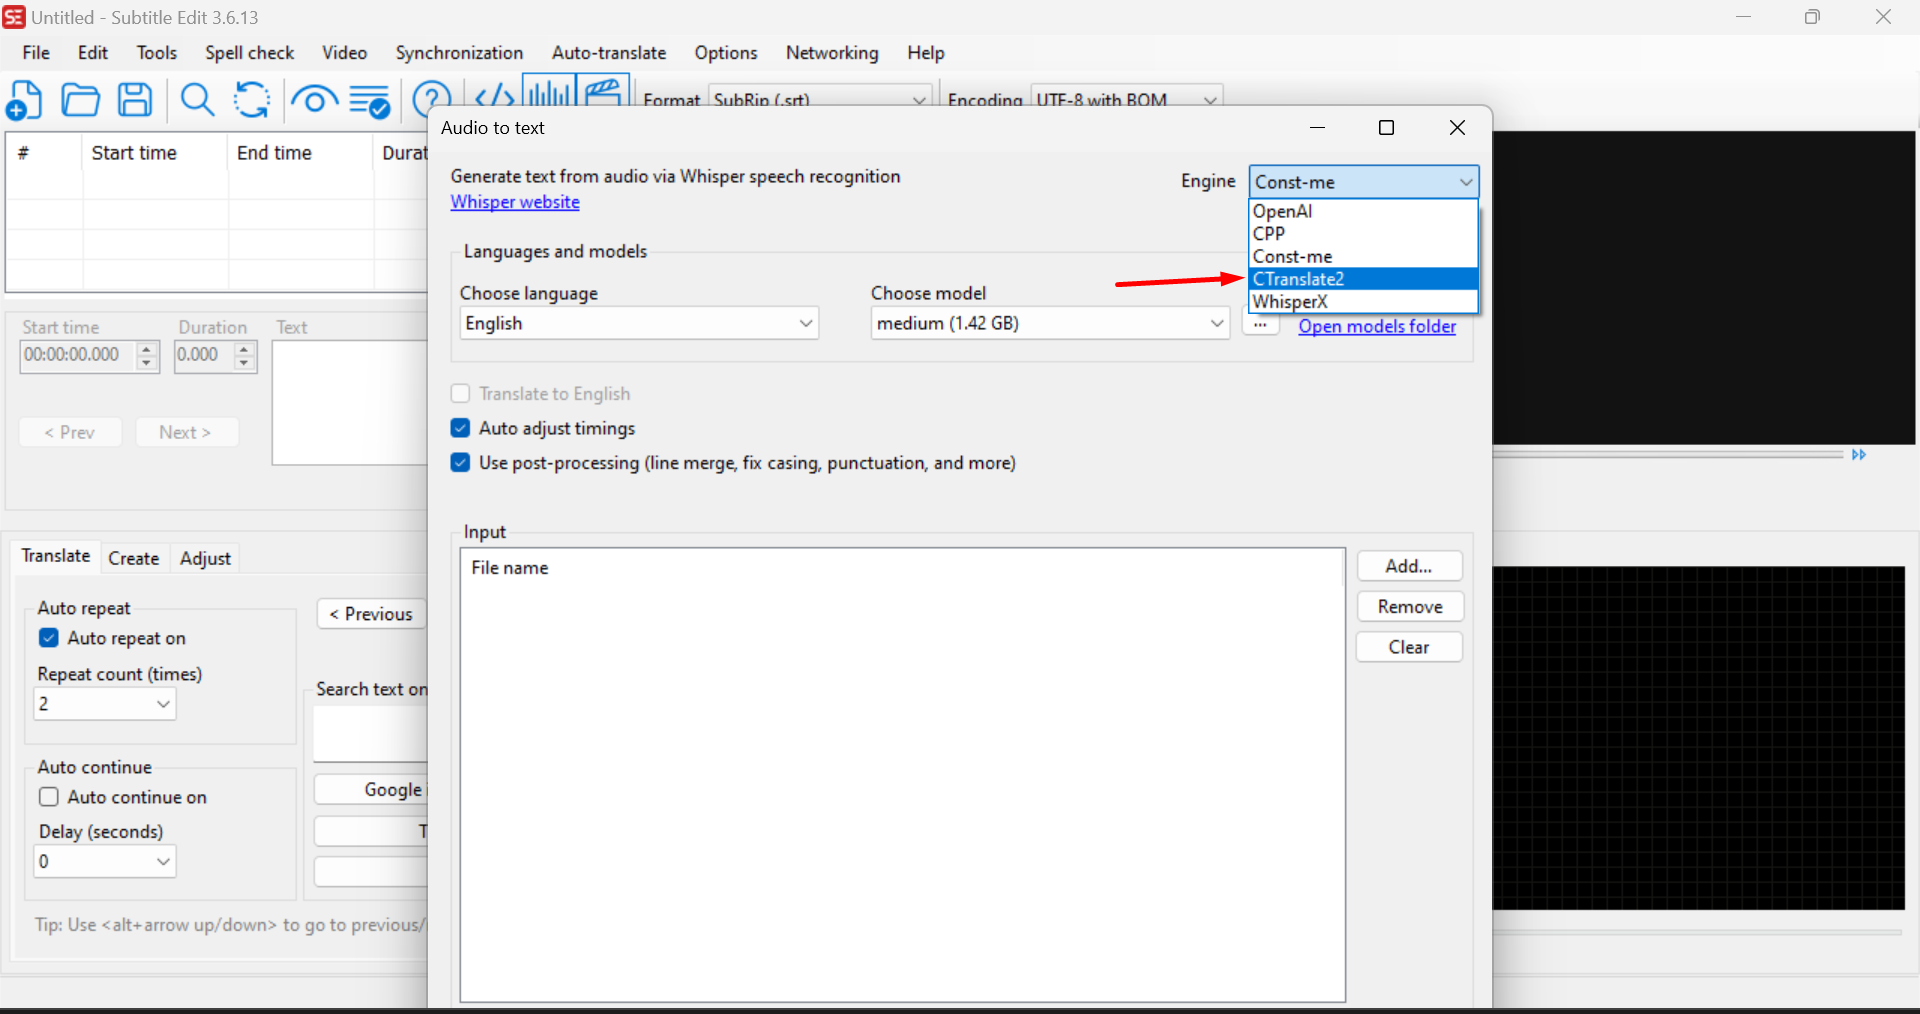The height and width of the screenshot is (1014, 1920).
Task: Click the Remove file button
Action: [x=1409, y=607]
